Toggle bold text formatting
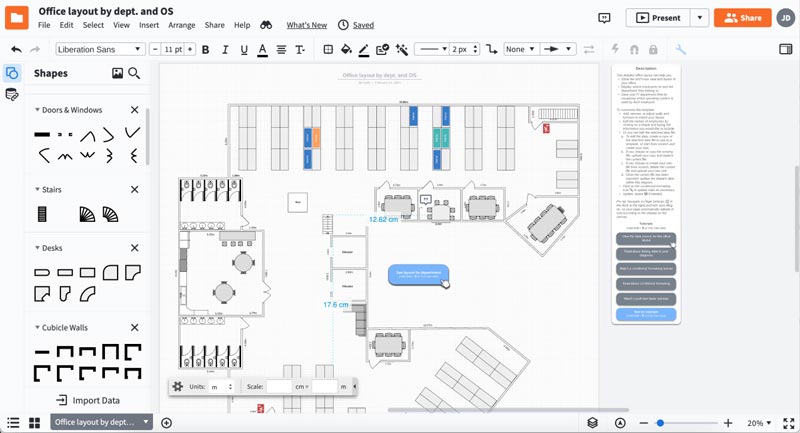800x433 pixels. [x=206, y=49]
